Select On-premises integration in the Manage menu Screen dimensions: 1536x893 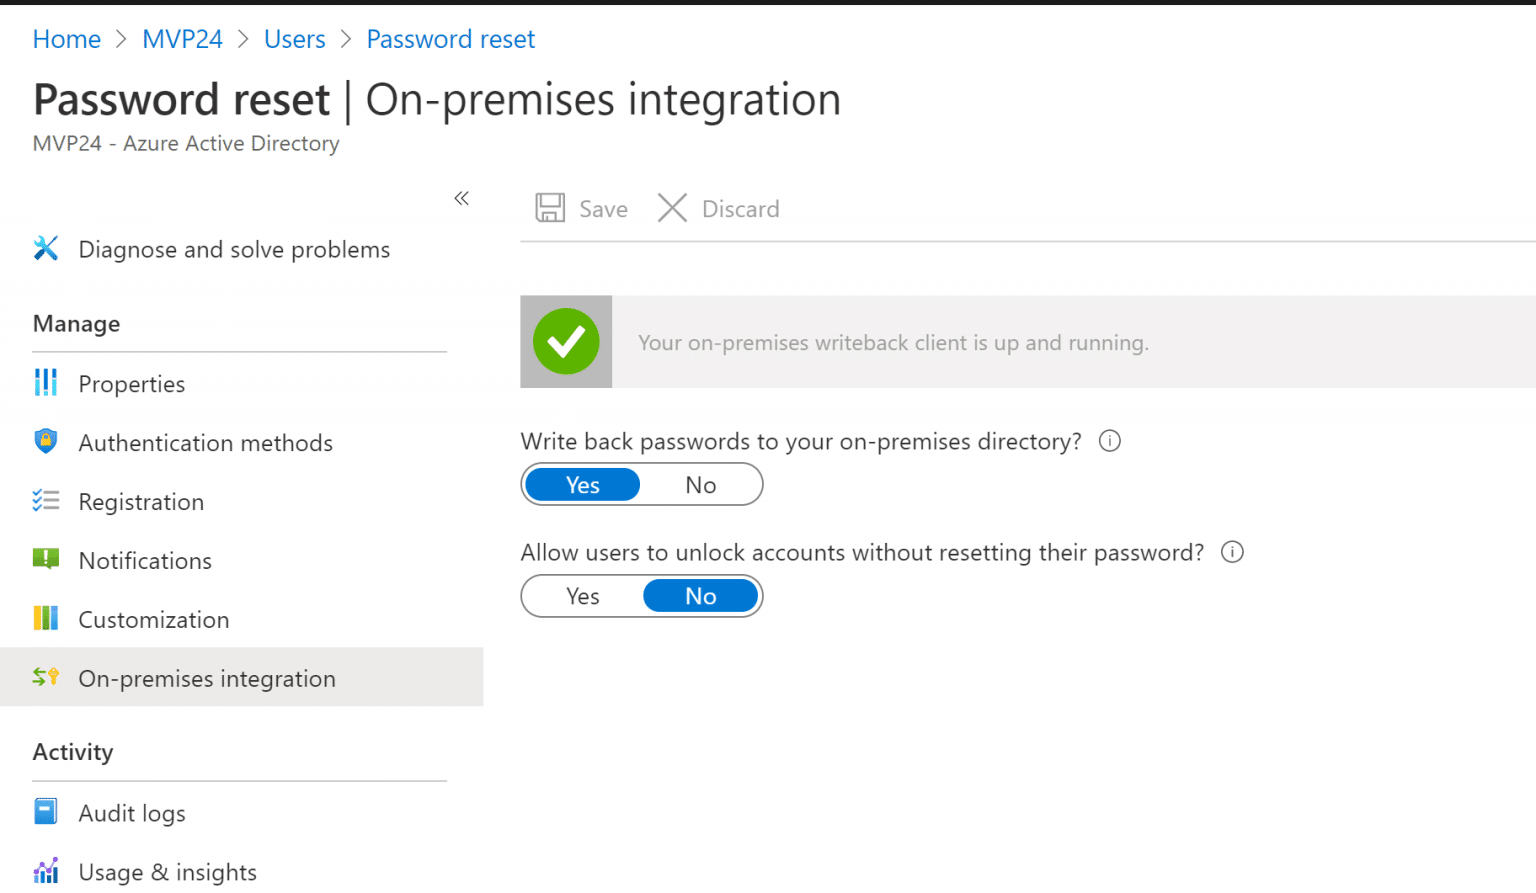point(207,678)
